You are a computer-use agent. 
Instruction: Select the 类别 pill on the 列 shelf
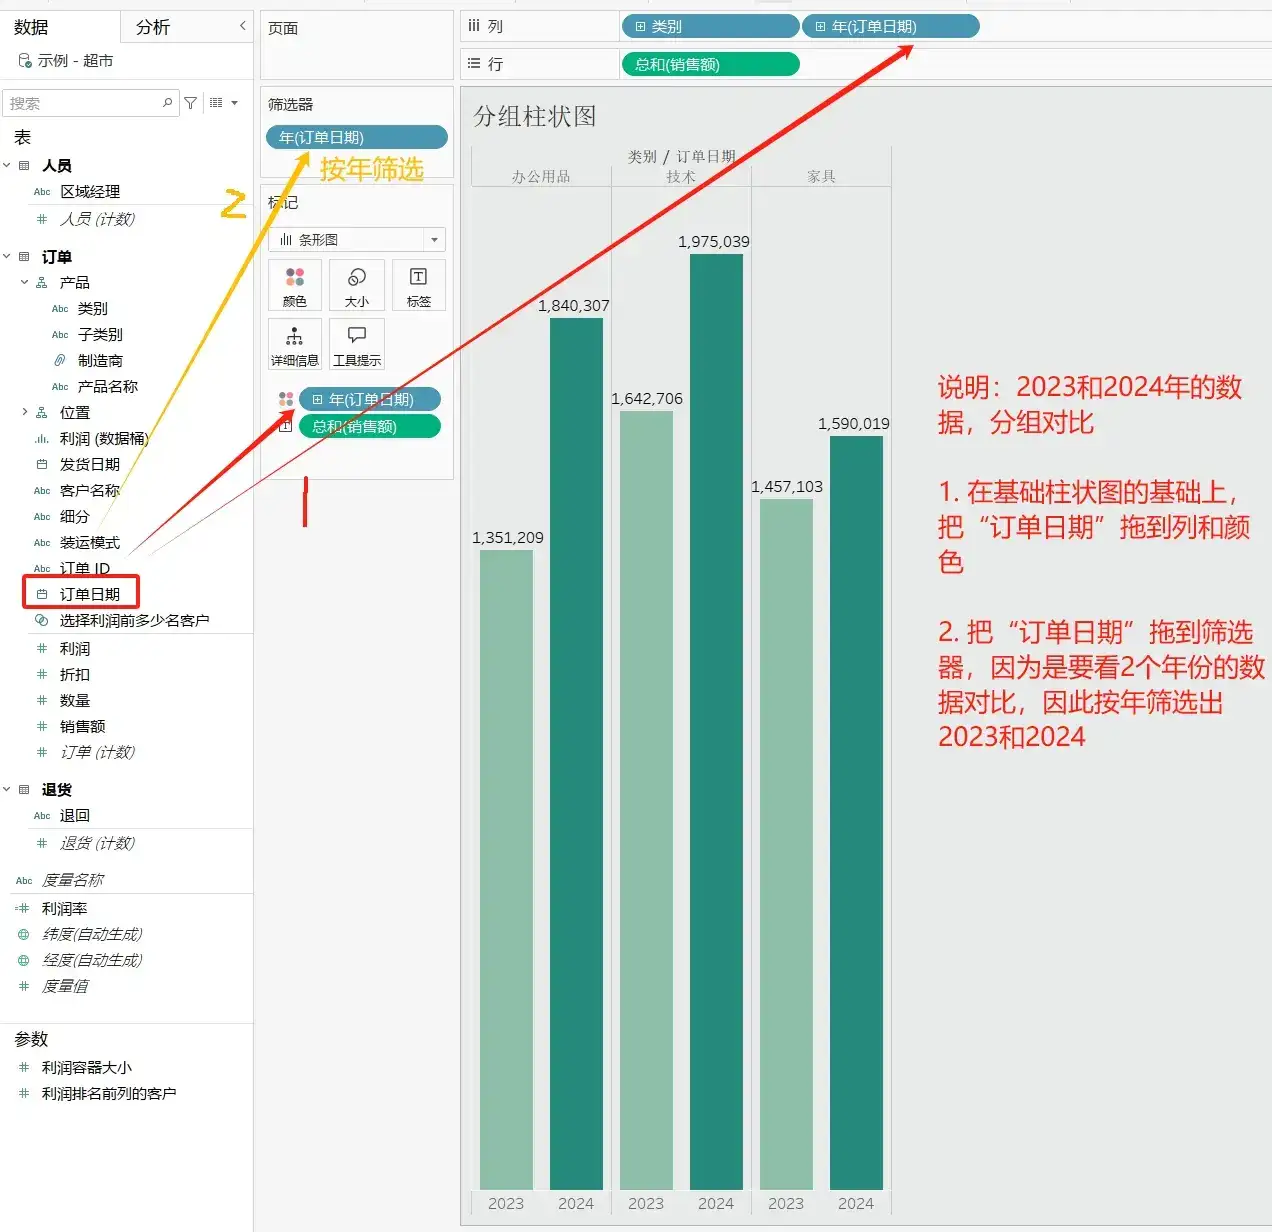point(709,25)
